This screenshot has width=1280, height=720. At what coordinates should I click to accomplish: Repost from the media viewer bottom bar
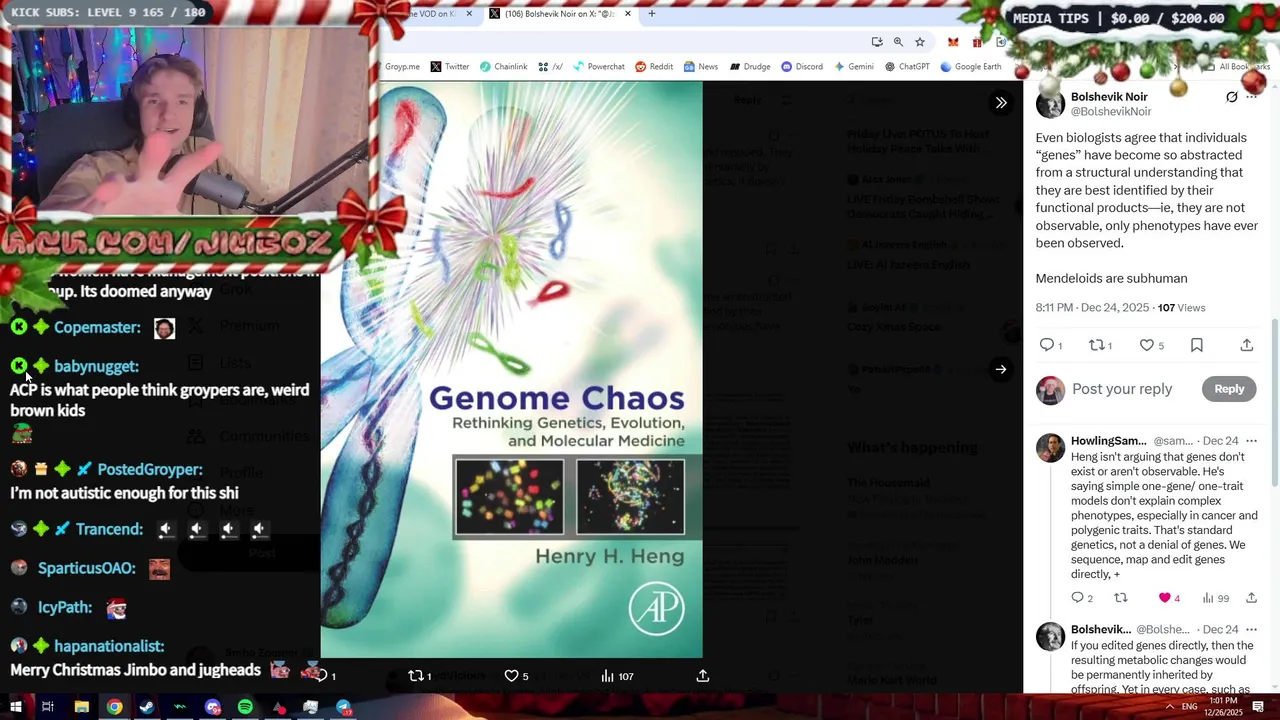tap(416, 676)
